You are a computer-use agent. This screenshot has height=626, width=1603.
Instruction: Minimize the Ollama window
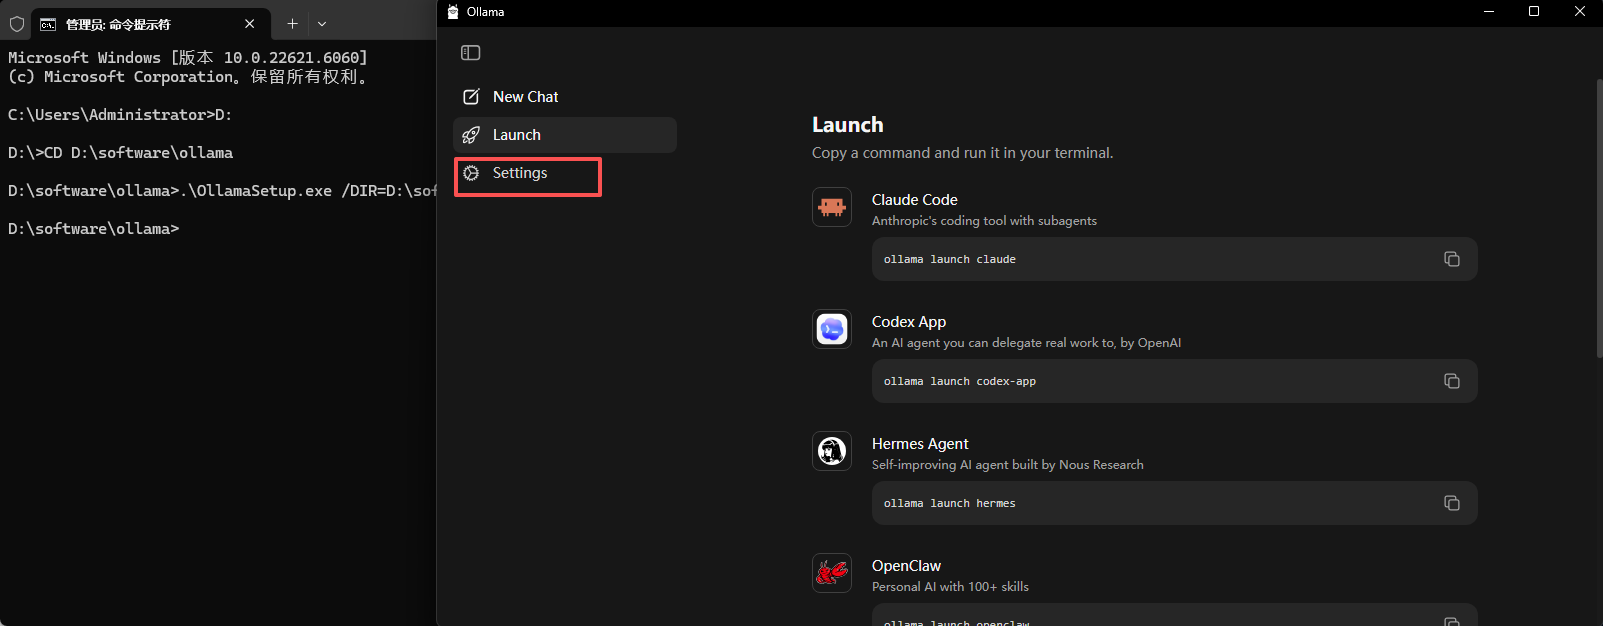click(1489, 12)
